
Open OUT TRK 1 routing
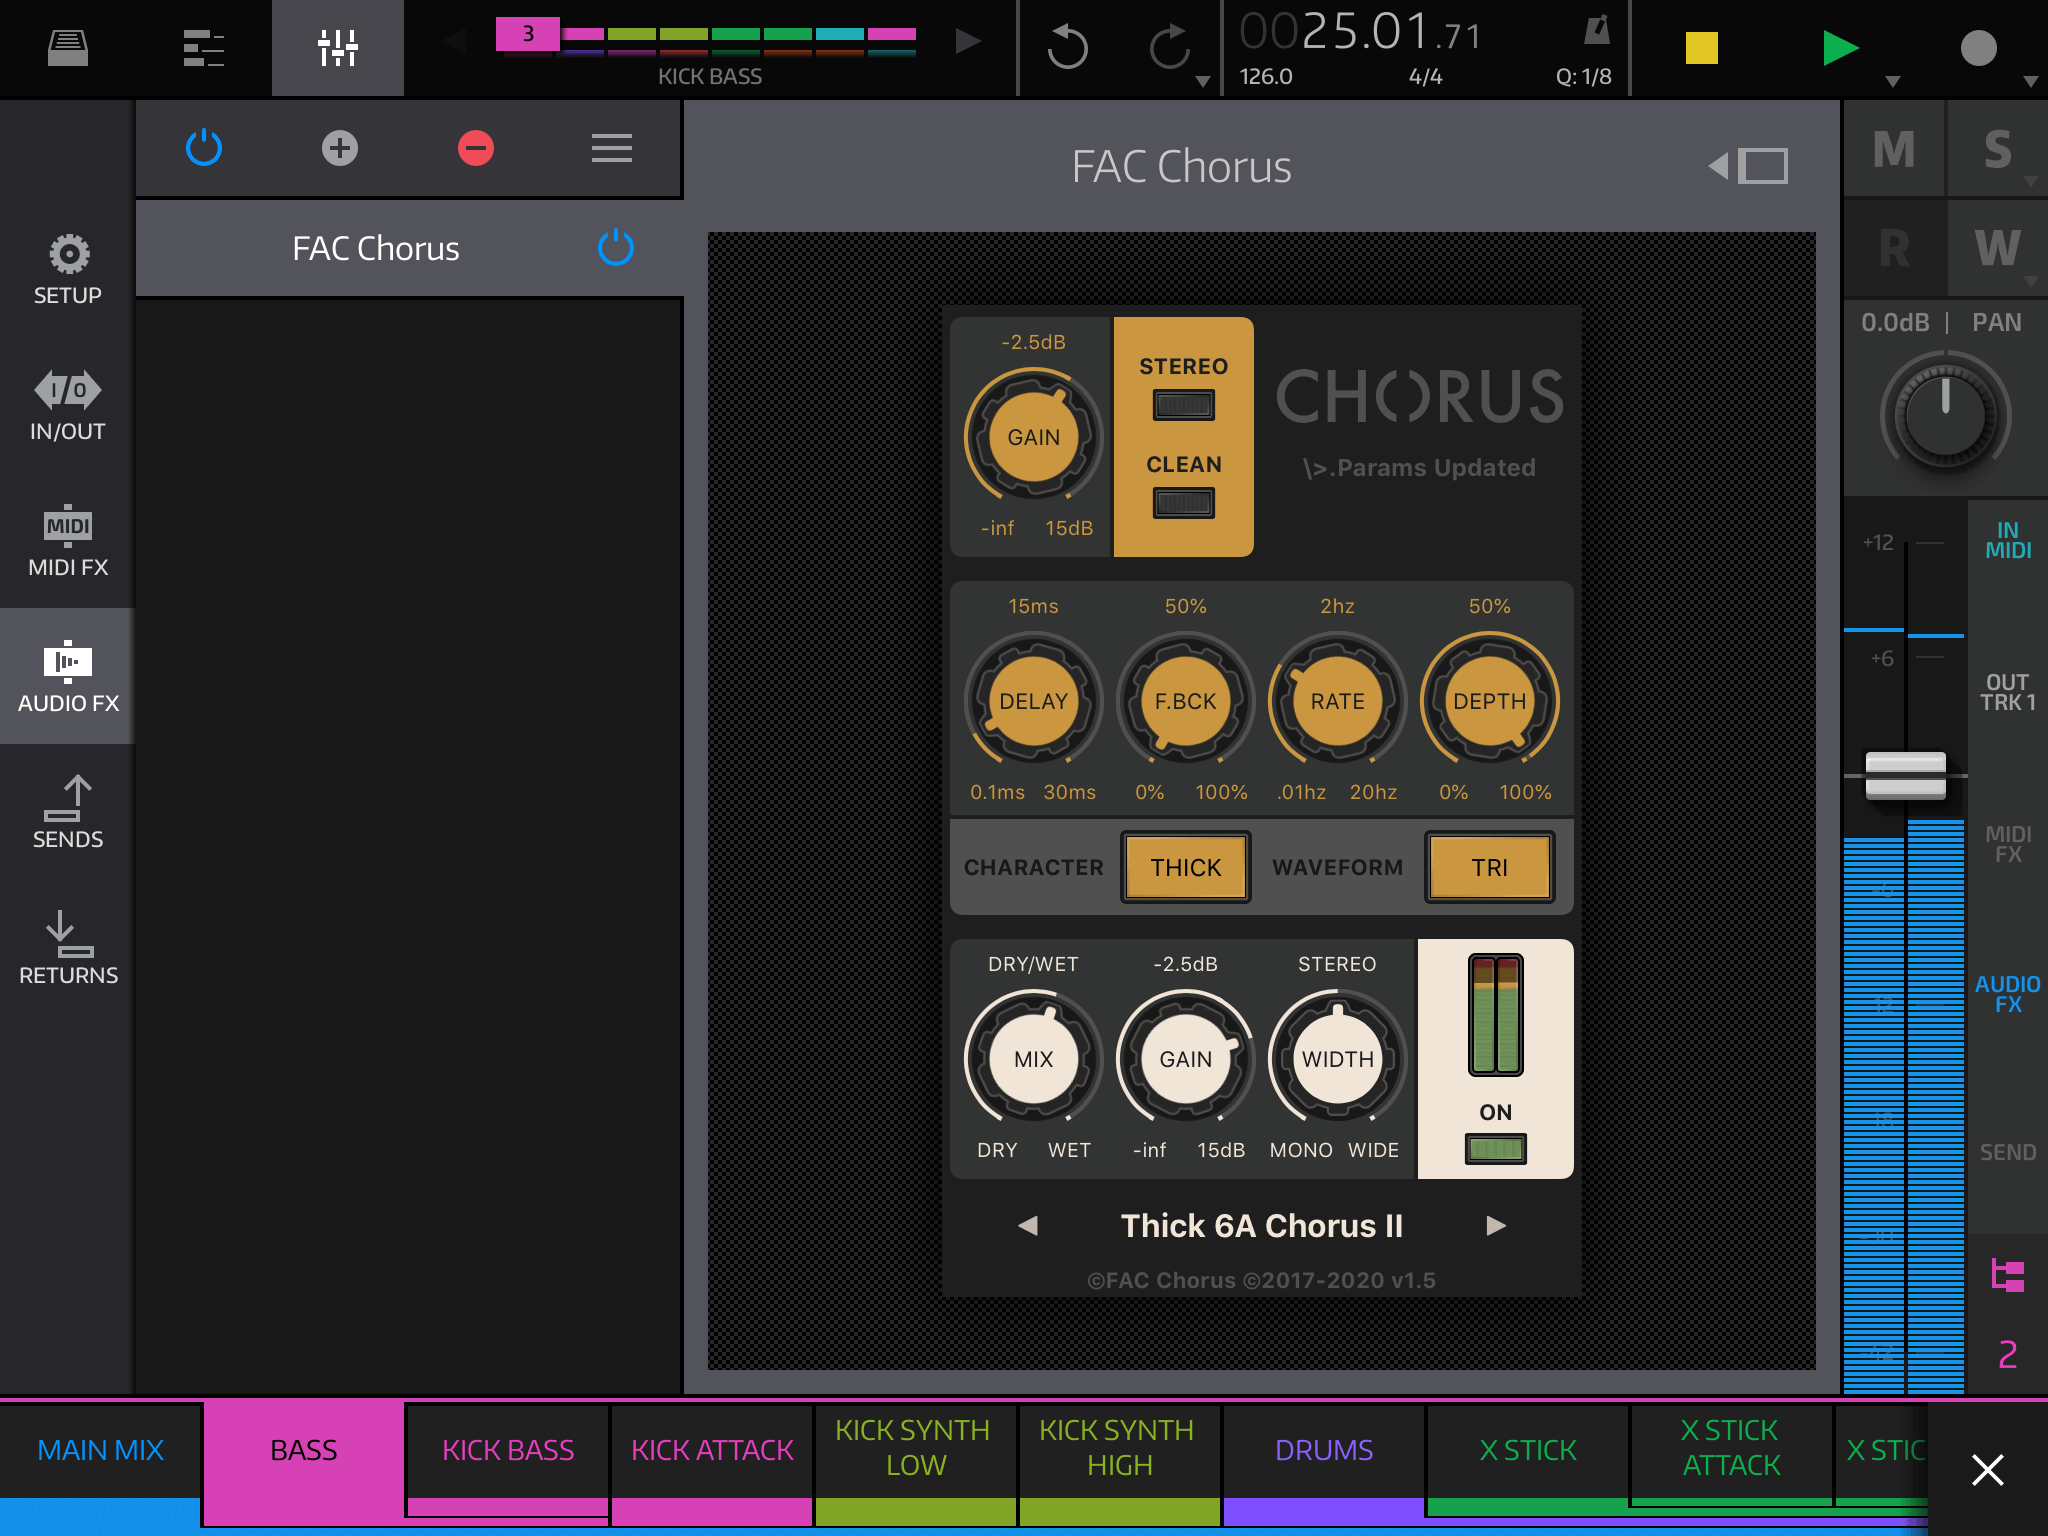pyautogui.click(x=2008, y=692)
